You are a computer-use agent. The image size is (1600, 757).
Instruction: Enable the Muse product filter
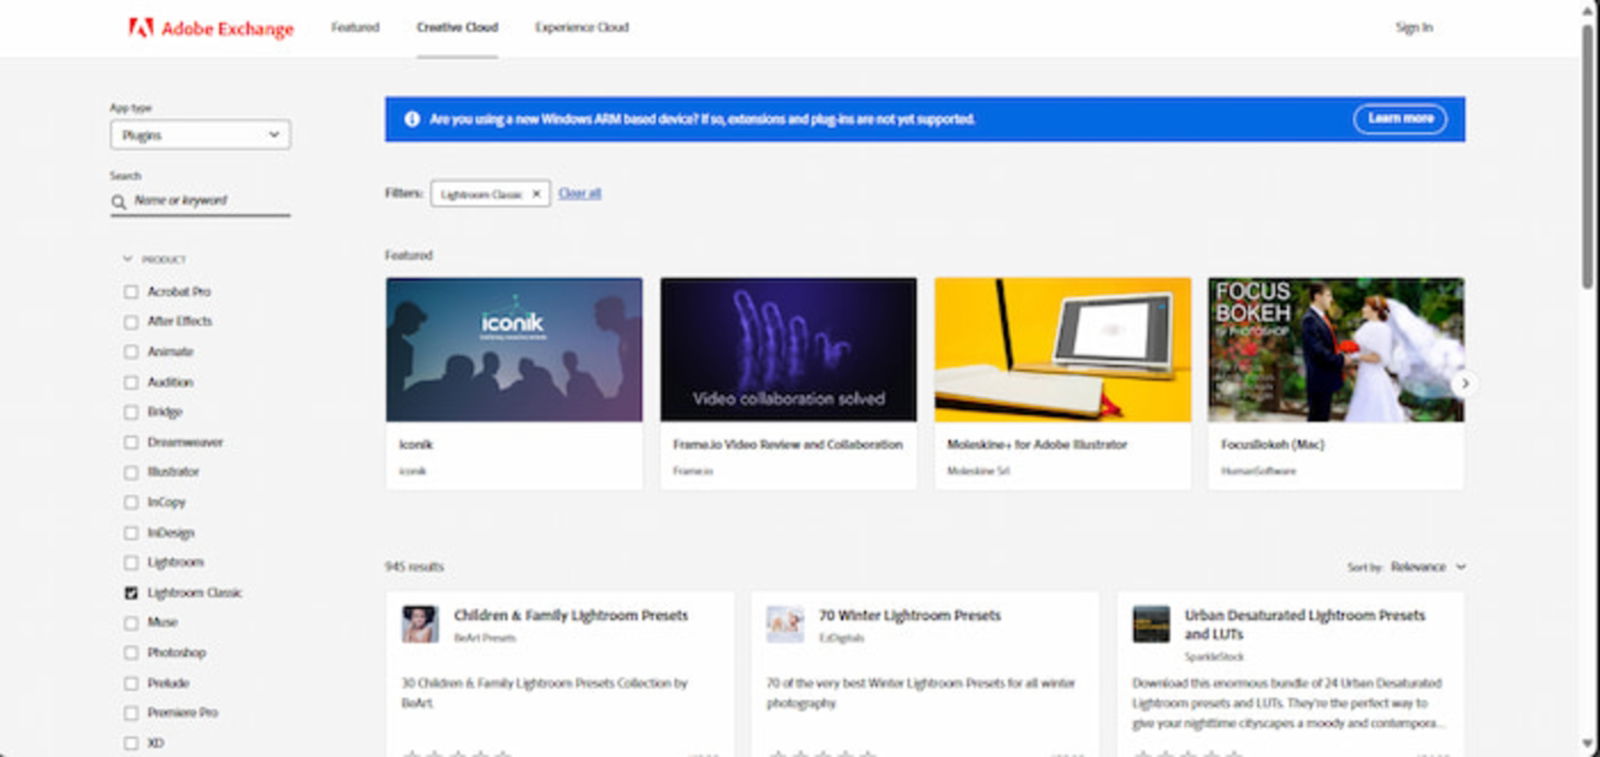[x=131, y=623]
